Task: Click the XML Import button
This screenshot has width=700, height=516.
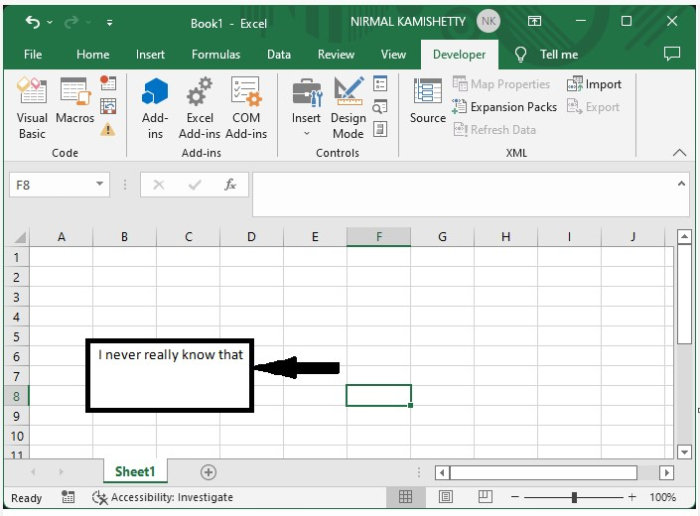Action: point(594,85)
